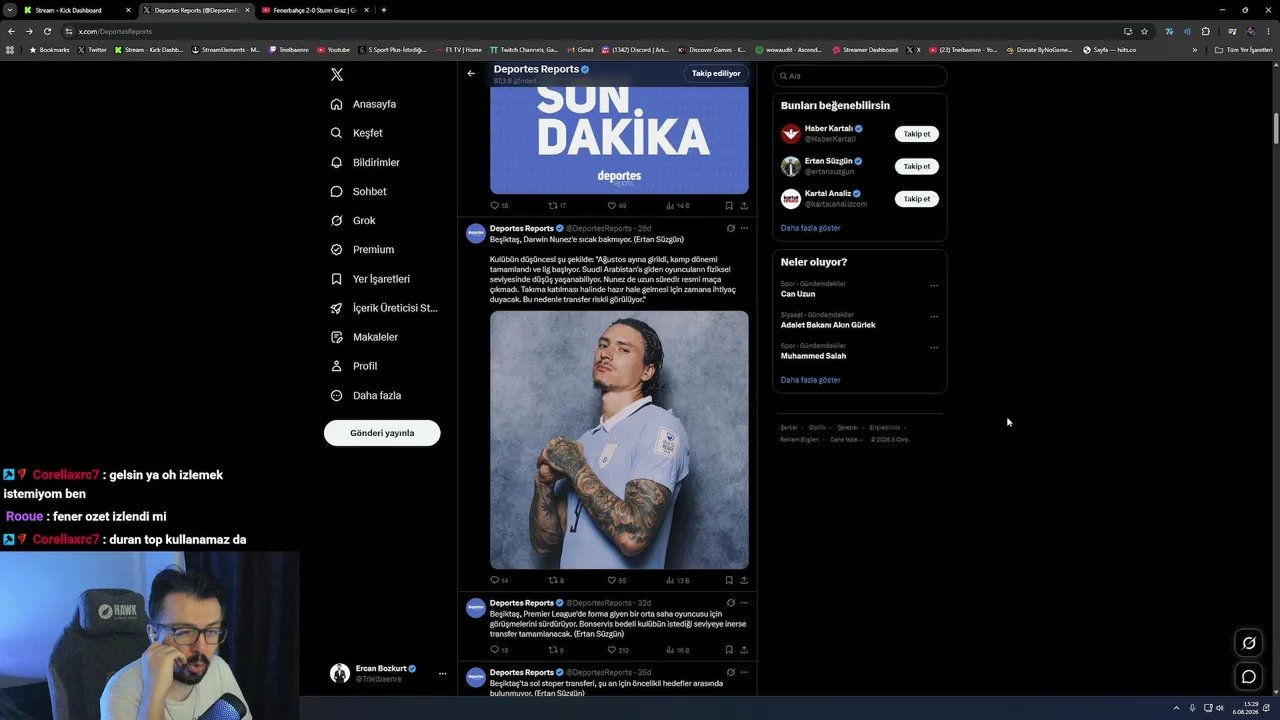Bookmark the SON DAKİKA image post
The image size is (1280, 720).
(729, 206)
